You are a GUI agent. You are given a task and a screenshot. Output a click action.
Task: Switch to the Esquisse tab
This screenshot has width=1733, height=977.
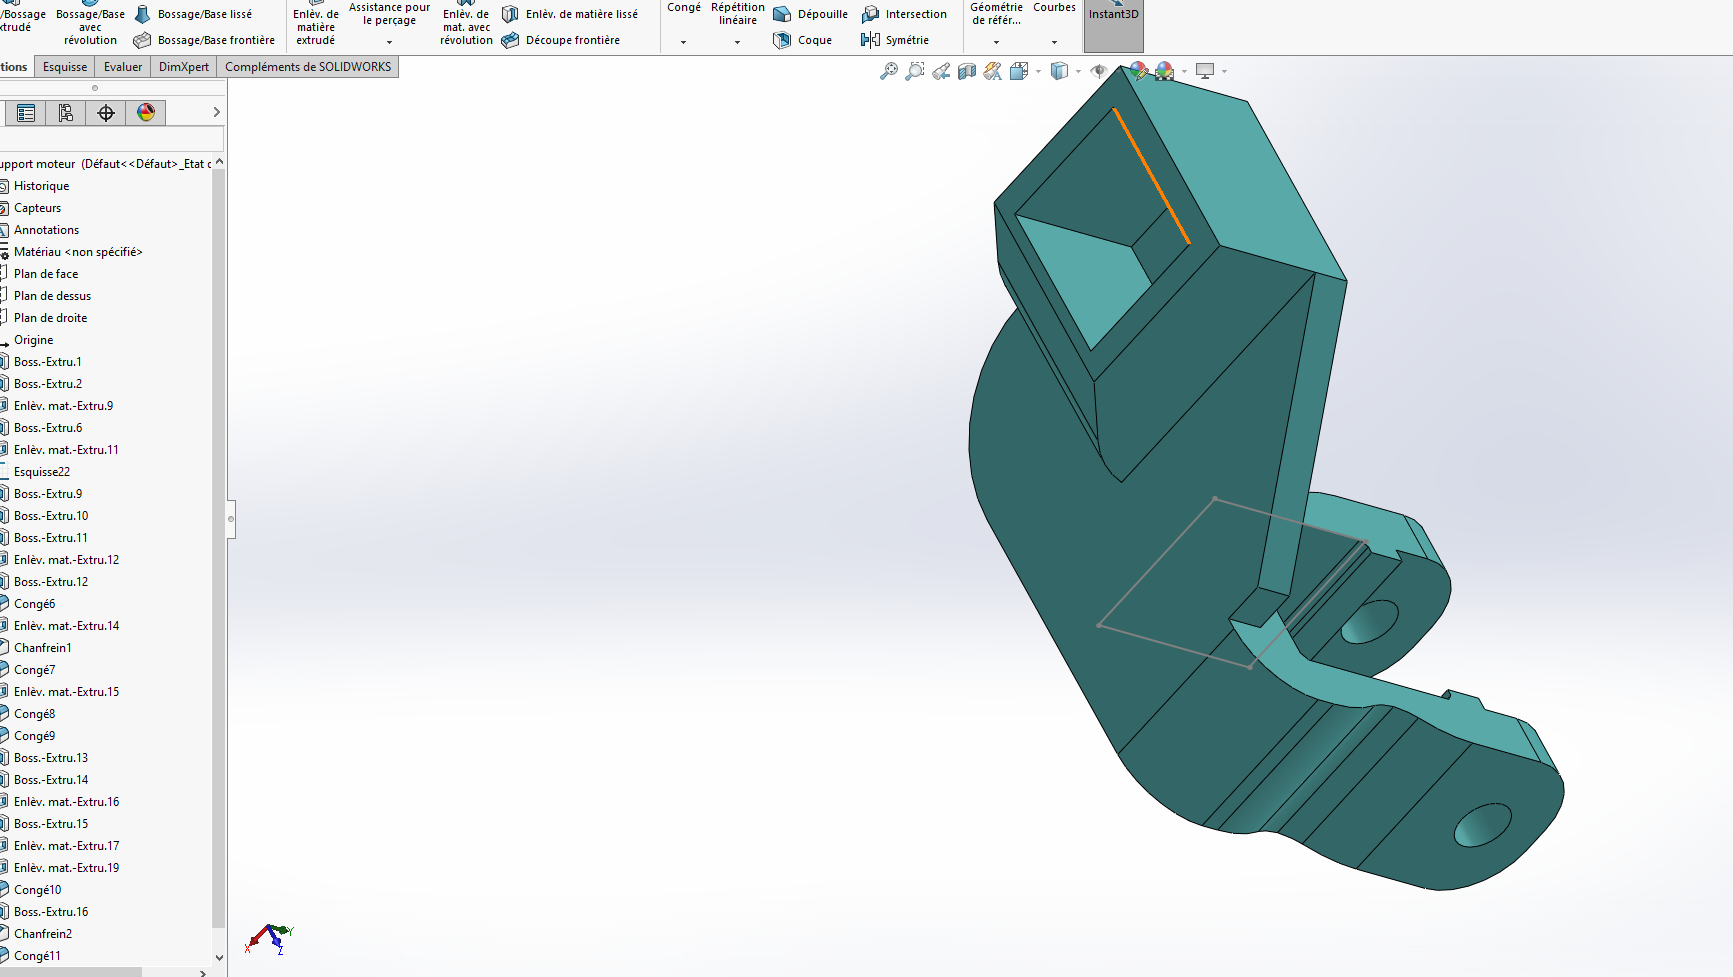click(65, 67)
